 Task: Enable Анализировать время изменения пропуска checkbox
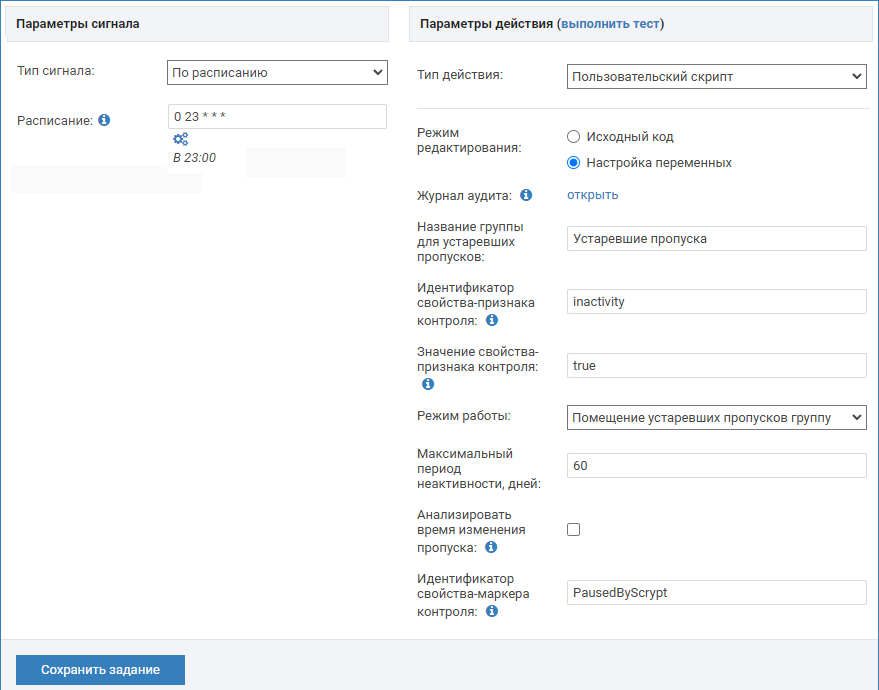click(574, 530)
